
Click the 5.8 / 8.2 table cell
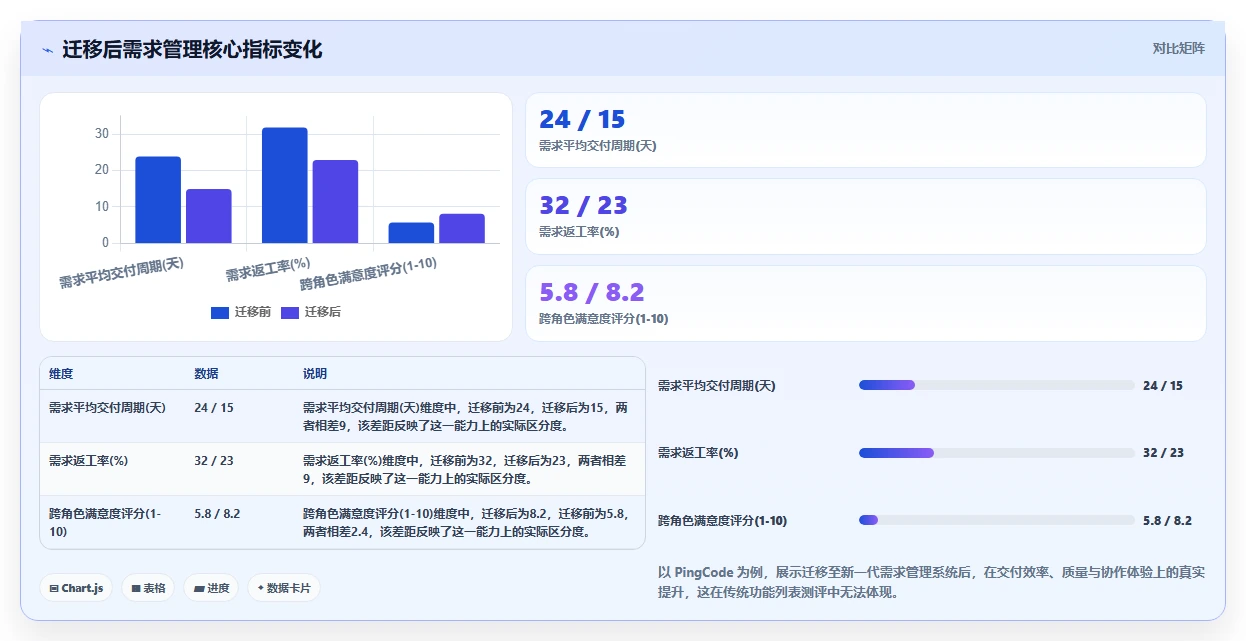coord(217,514)
